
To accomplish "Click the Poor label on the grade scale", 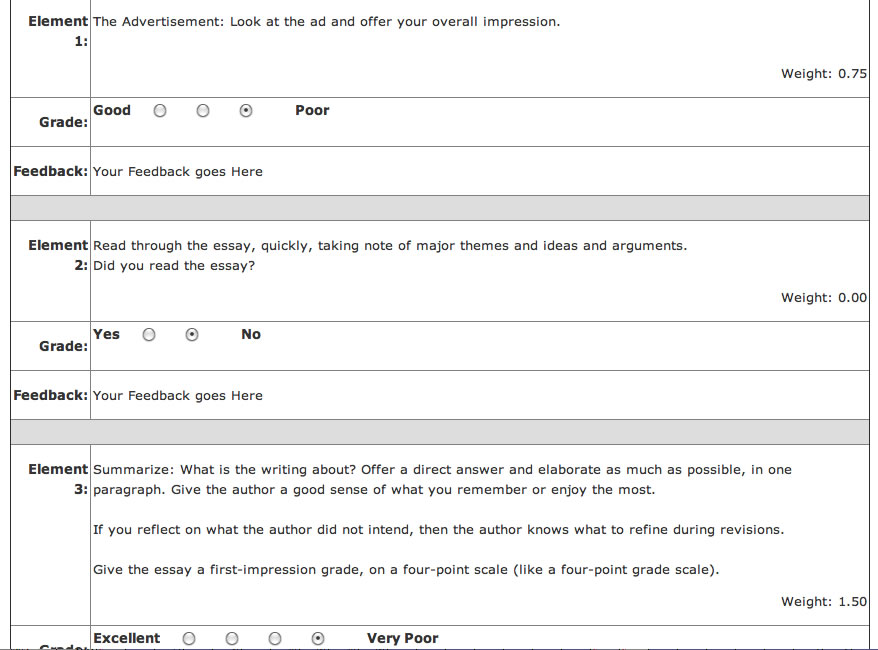I will 312,110.
